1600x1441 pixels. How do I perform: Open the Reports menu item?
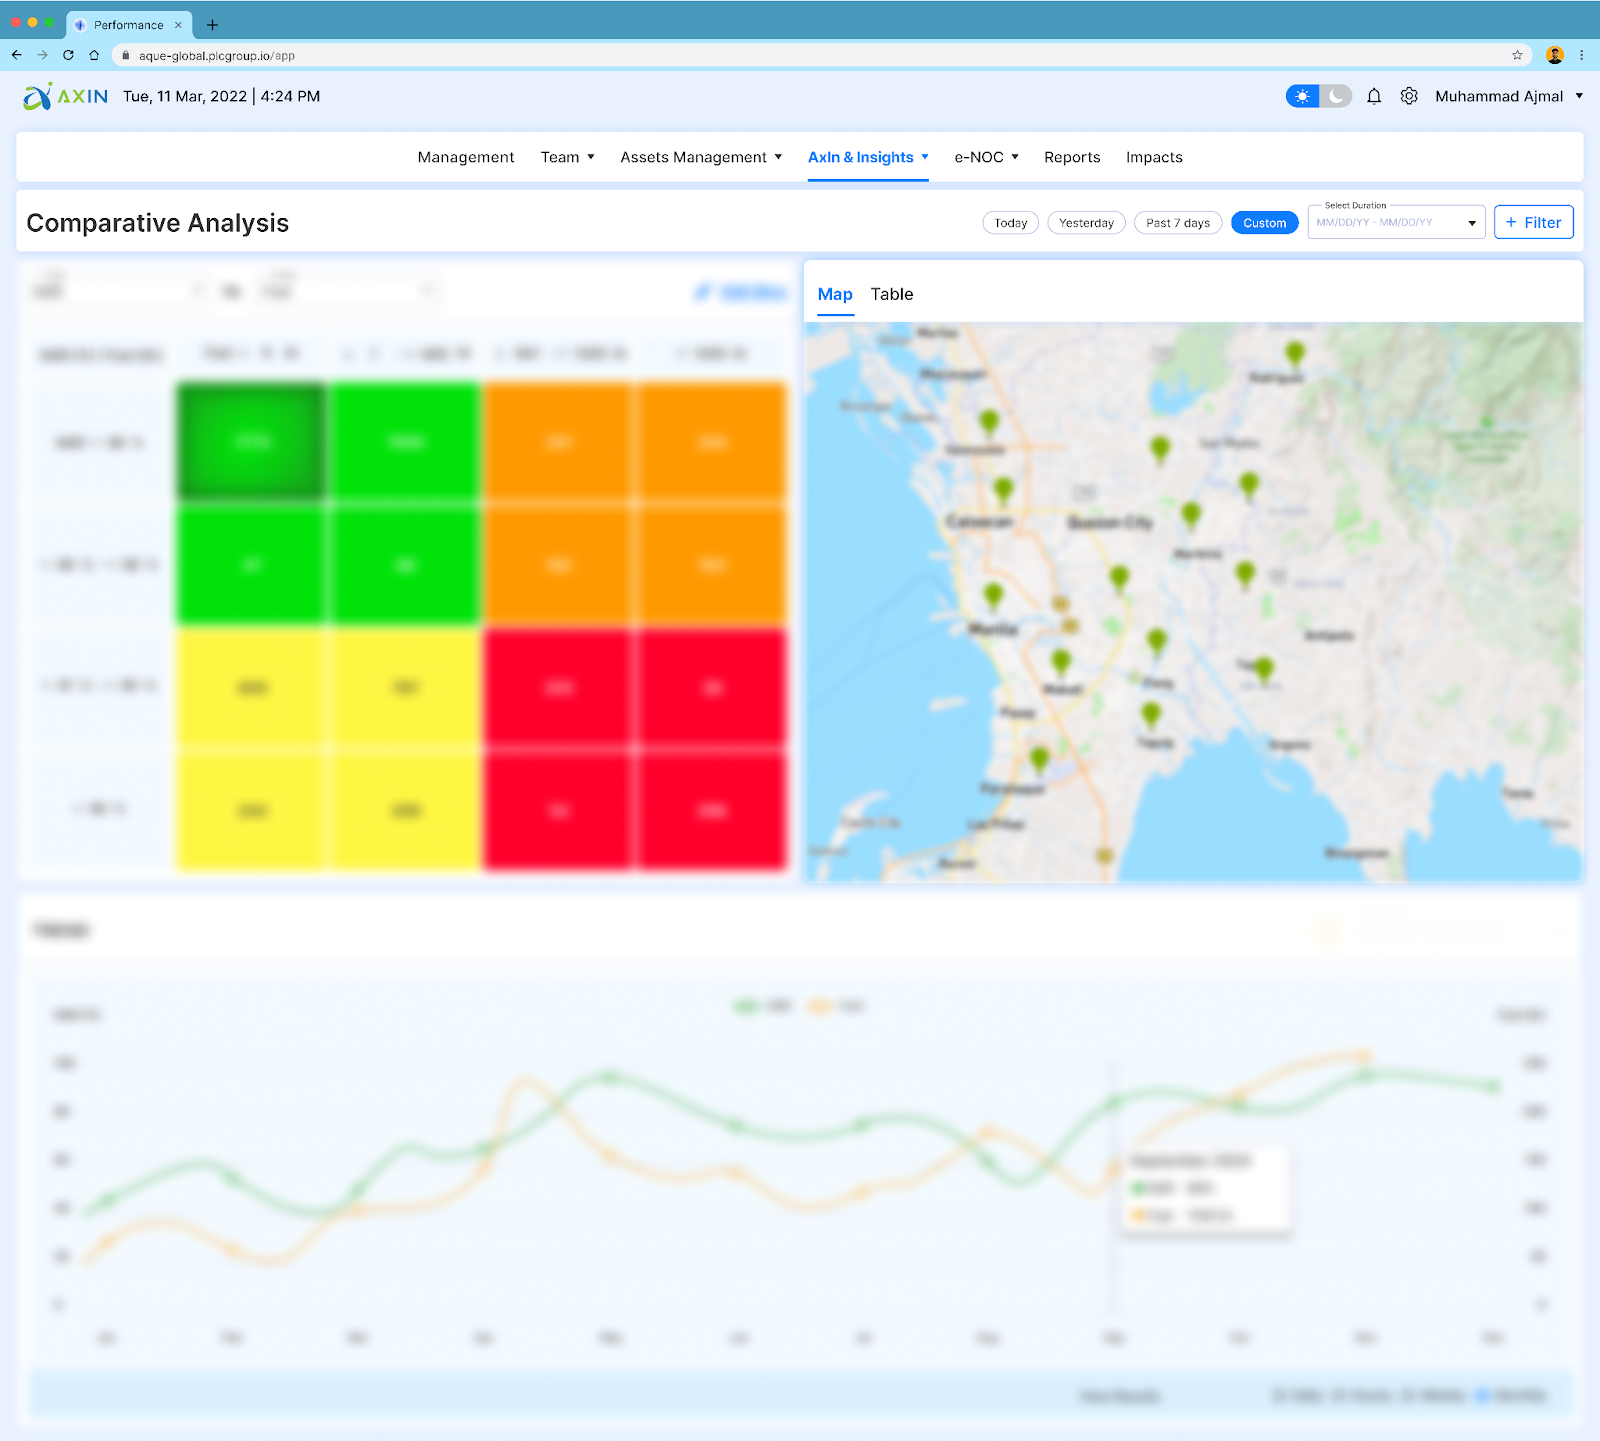coord(1072,157)
